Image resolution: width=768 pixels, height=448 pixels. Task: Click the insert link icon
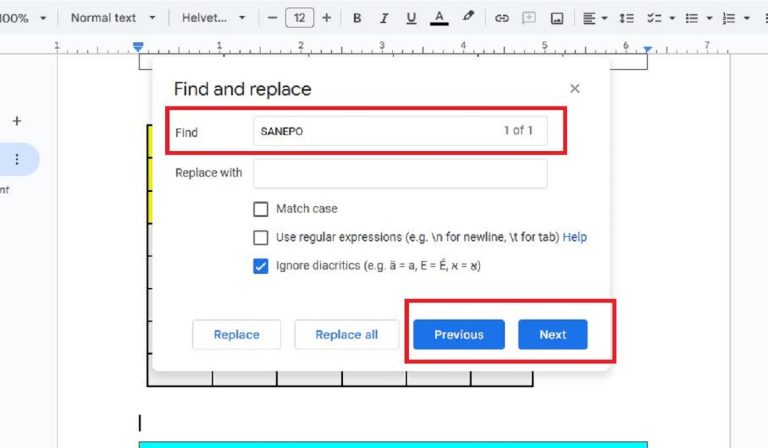click(502, 18)
